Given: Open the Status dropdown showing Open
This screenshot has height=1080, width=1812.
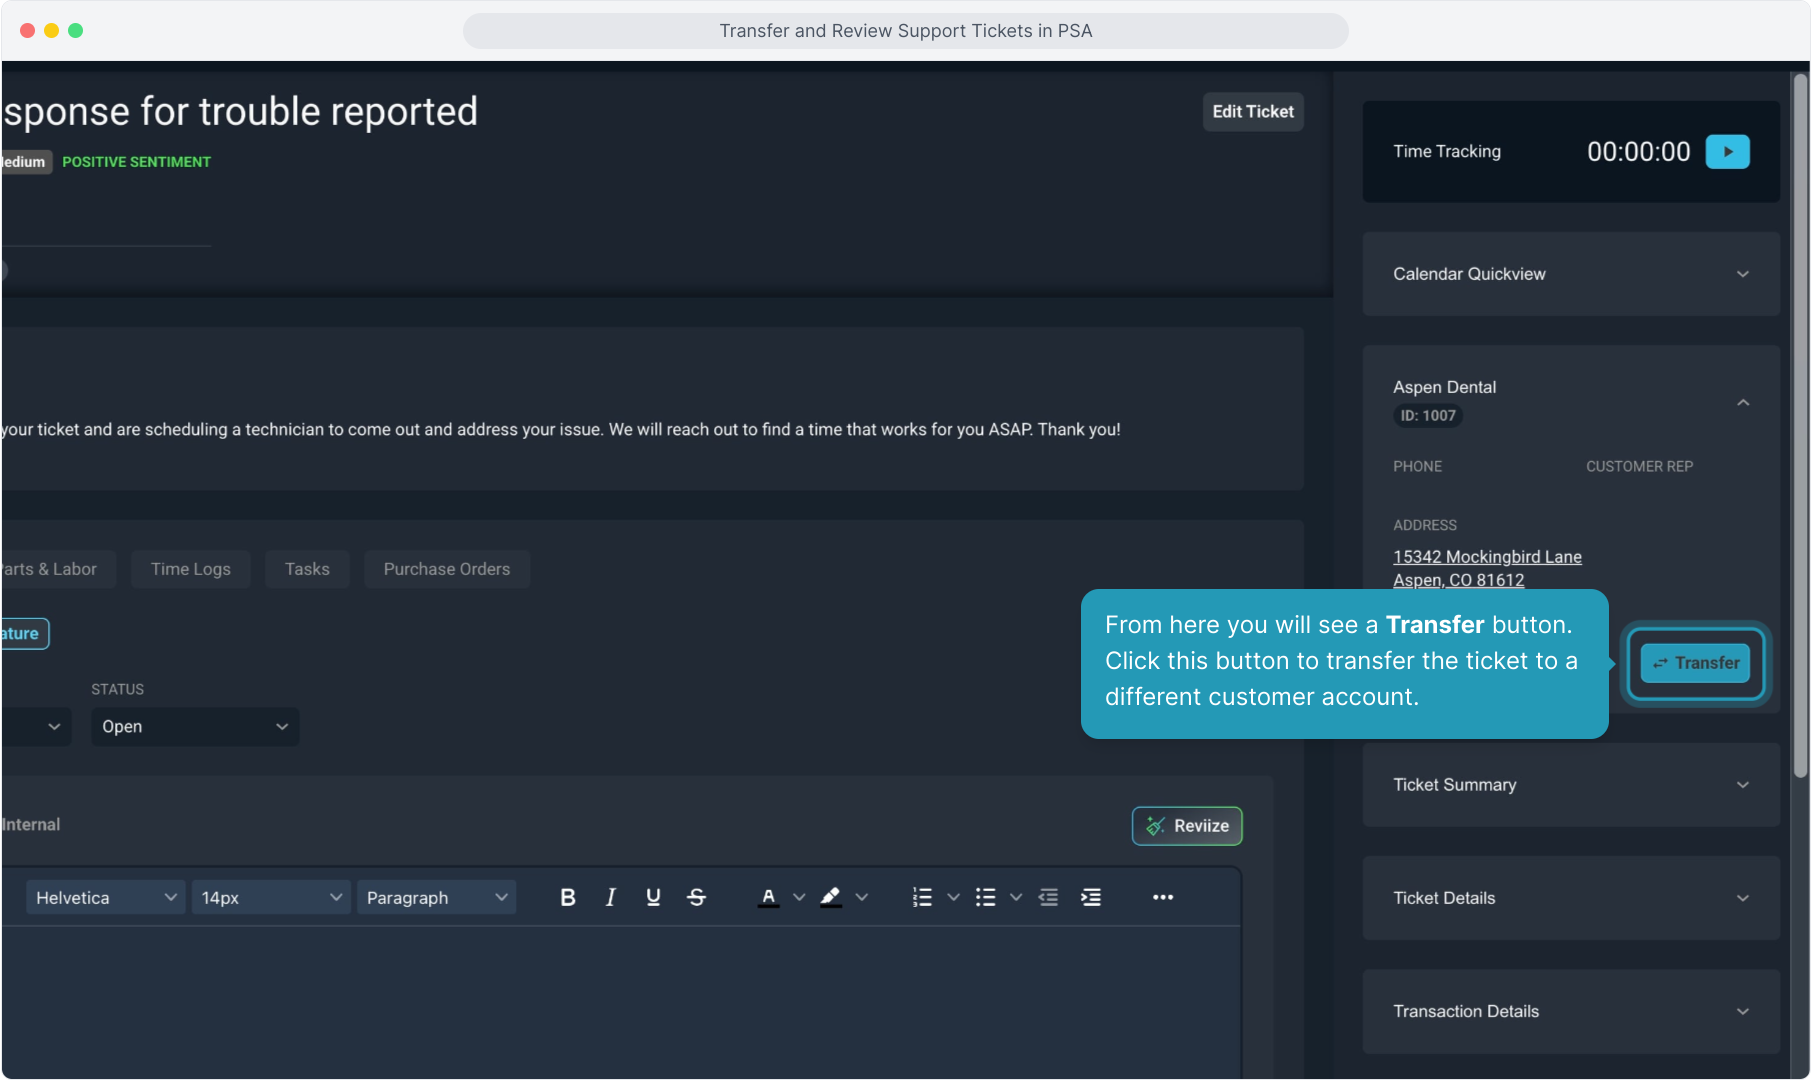Looking at the screenshot, I should coord(194,727).
